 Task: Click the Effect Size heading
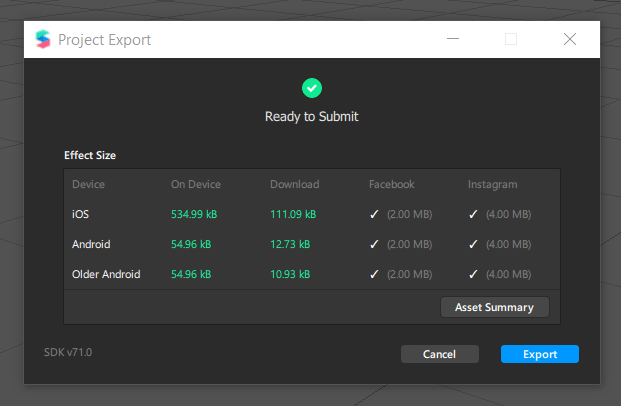[90, 155]
